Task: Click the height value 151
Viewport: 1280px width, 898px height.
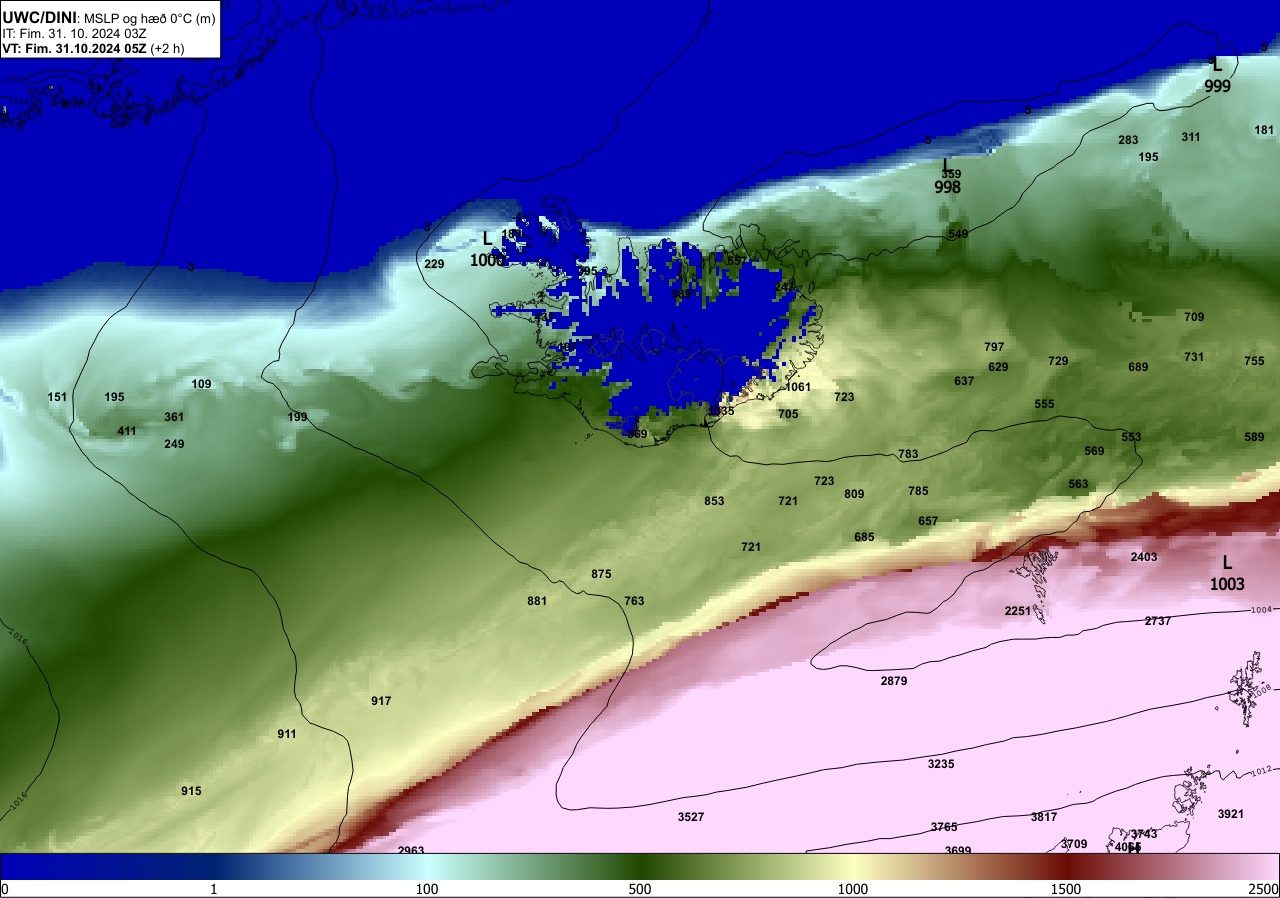Action: tap(57, 397)
